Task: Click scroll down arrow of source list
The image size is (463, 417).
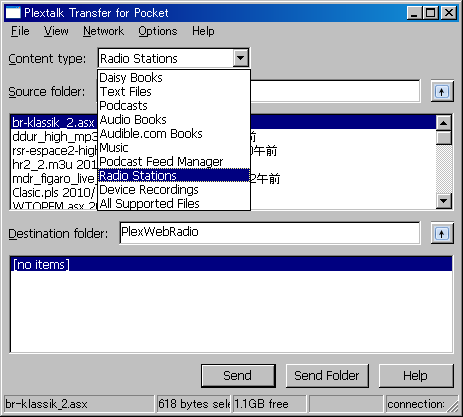Action: point(444,201)
